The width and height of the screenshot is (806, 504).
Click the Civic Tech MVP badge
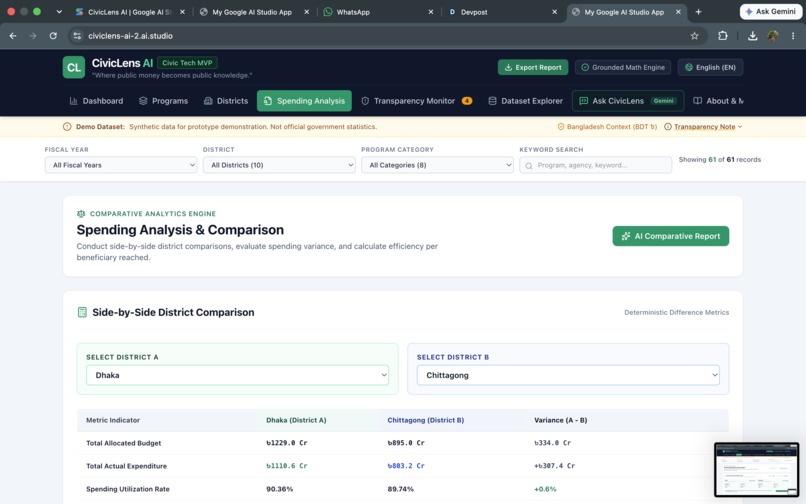click(187, 63)
